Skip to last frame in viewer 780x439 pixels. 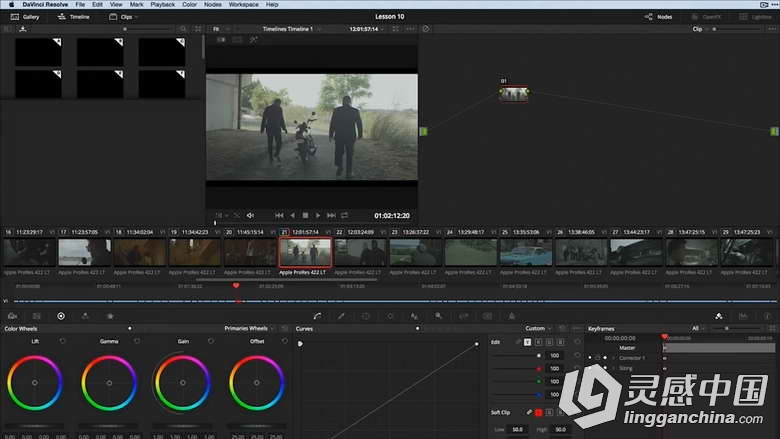pyautogui.click(x=331, y=215)
